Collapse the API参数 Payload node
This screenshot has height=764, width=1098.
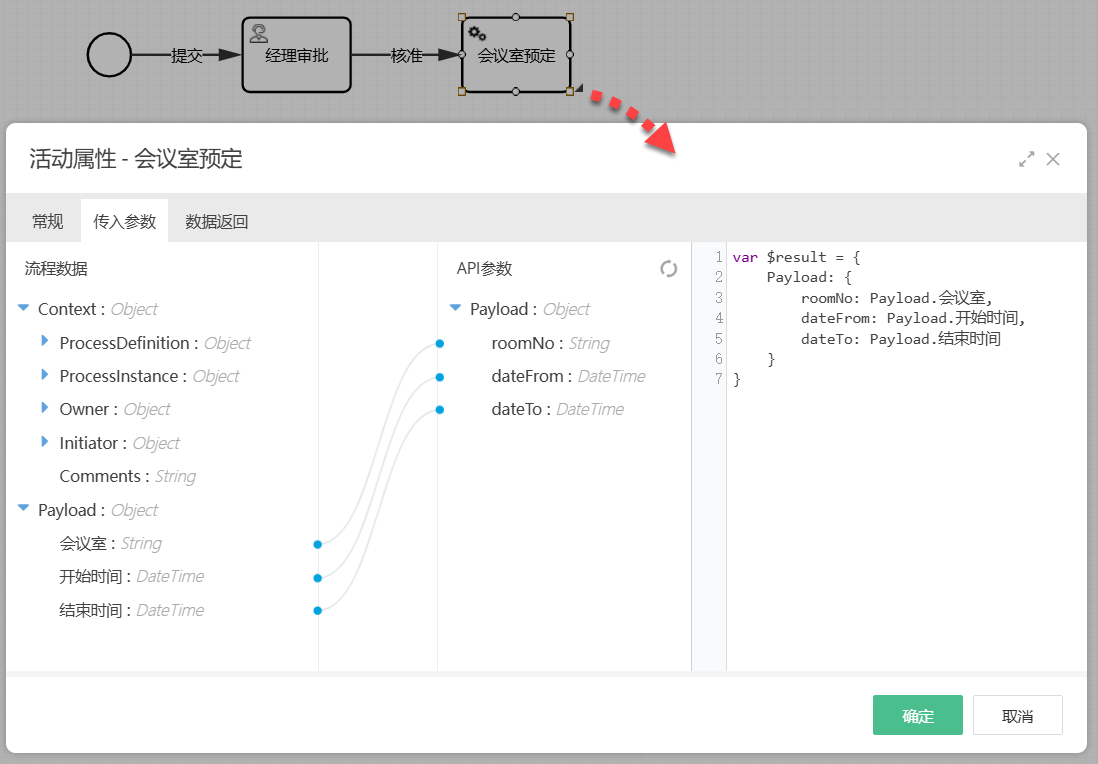coord(456,309)
